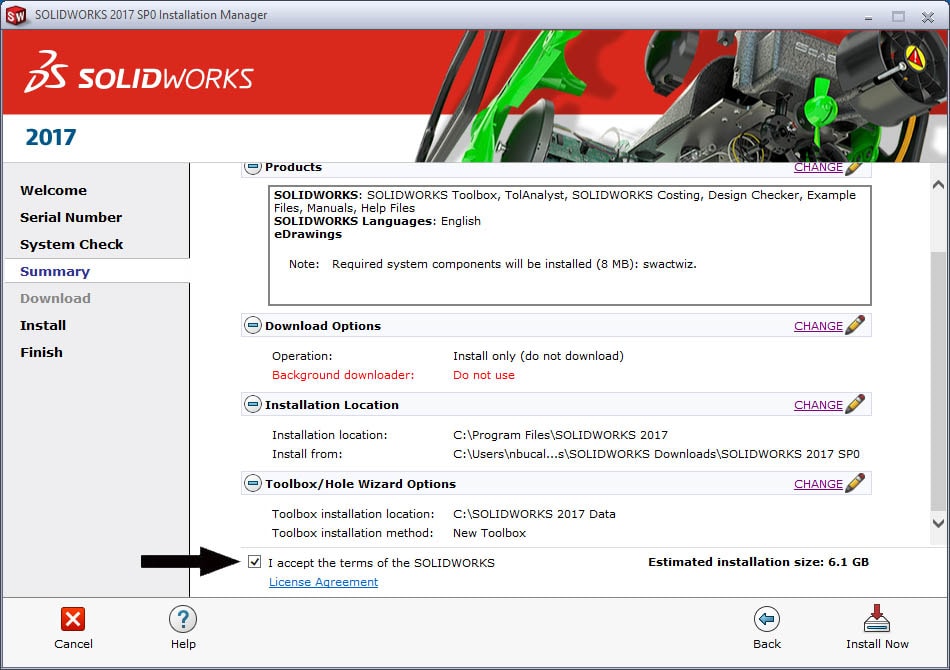Collapse Toolbox/Hole Wizard Options section

click(x=253, y=483)
